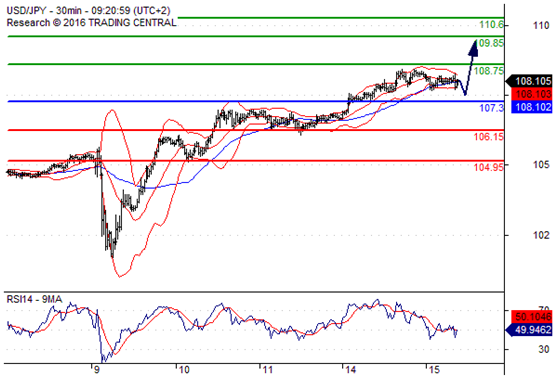This screenshot has width=558, height=378.
Task: Click the 108.75 resistance level label
Action: point(489,71)
